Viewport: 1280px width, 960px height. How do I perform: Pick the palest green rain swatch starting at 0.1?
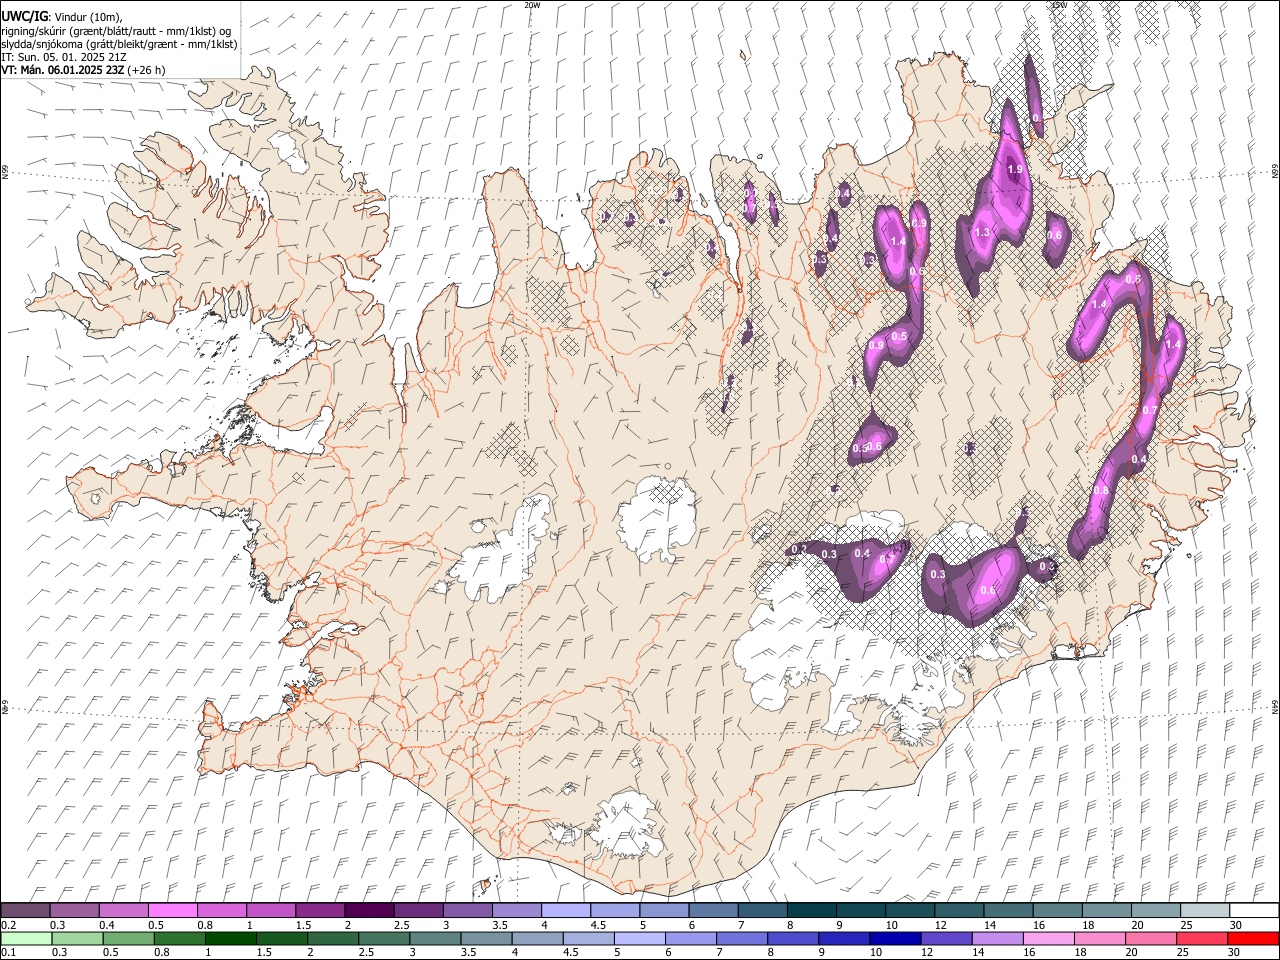point(25,938)
